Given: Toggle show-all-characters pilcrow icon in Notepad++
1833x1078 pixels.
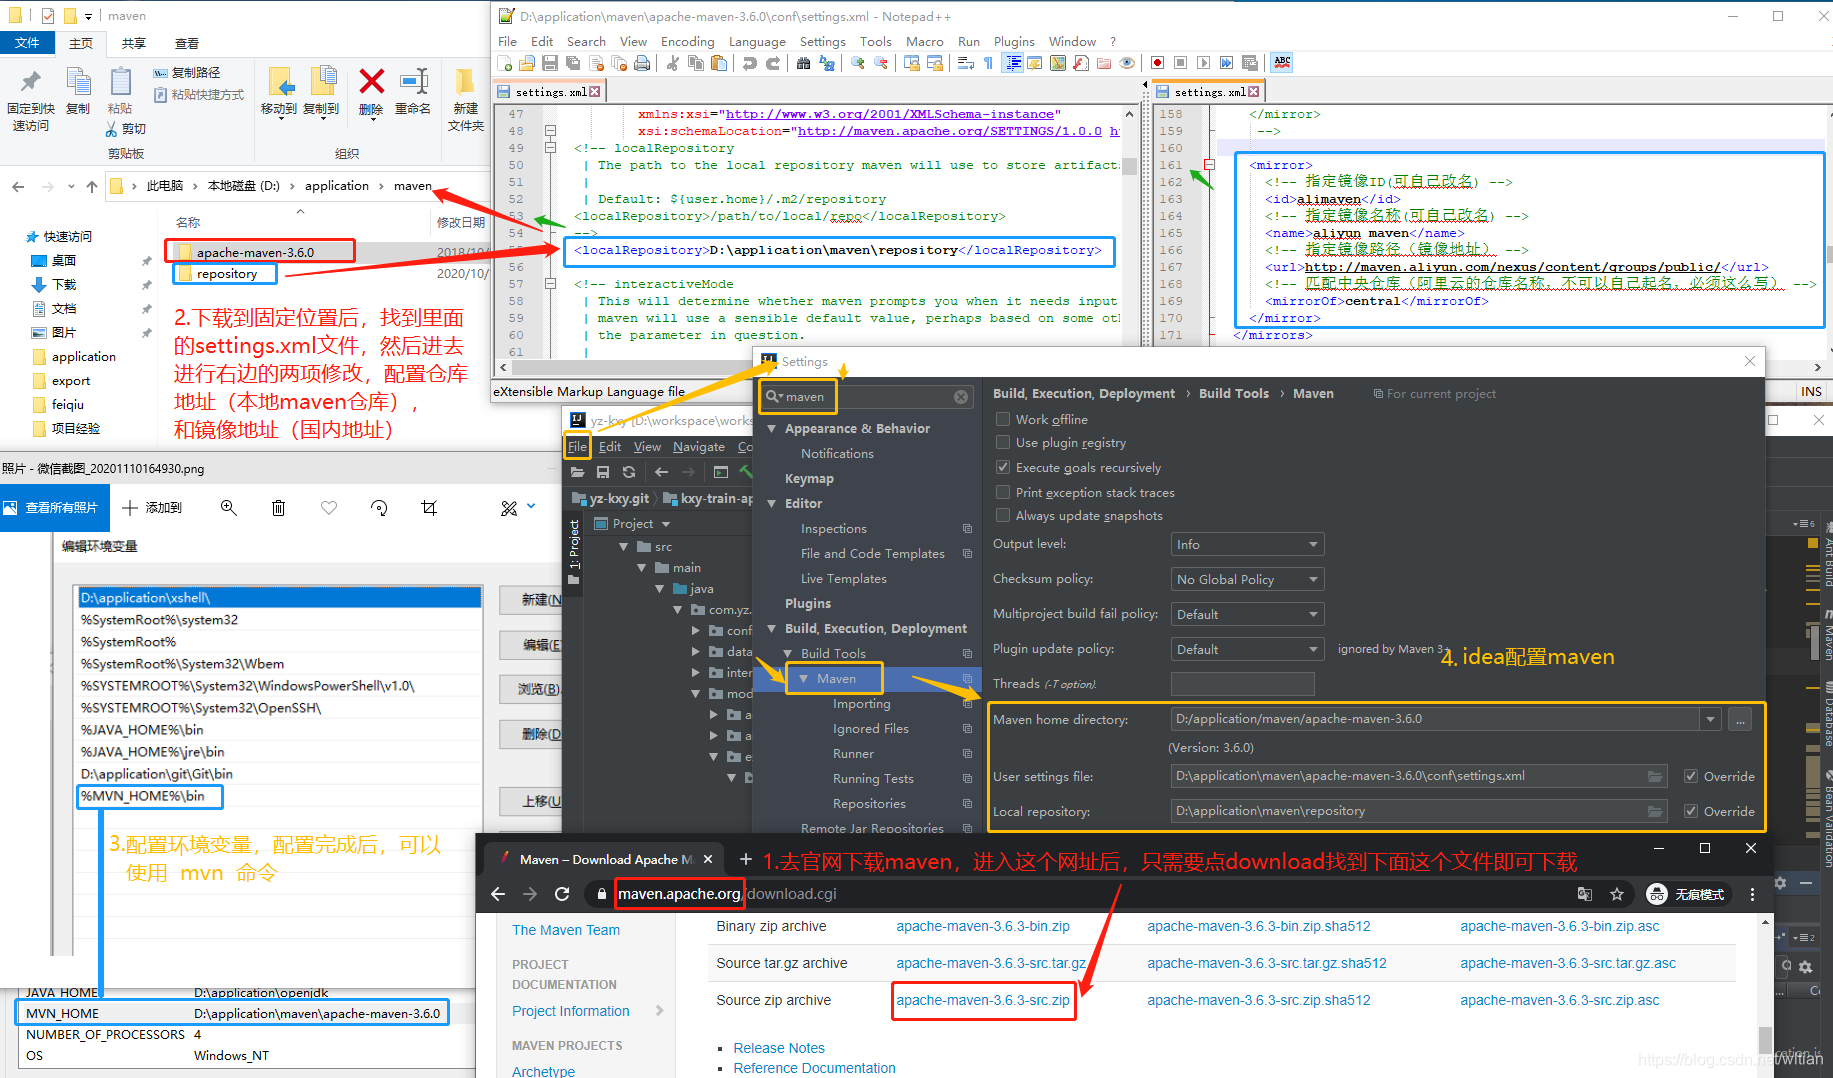Looking at the screenshot, I should pos(988,63).
